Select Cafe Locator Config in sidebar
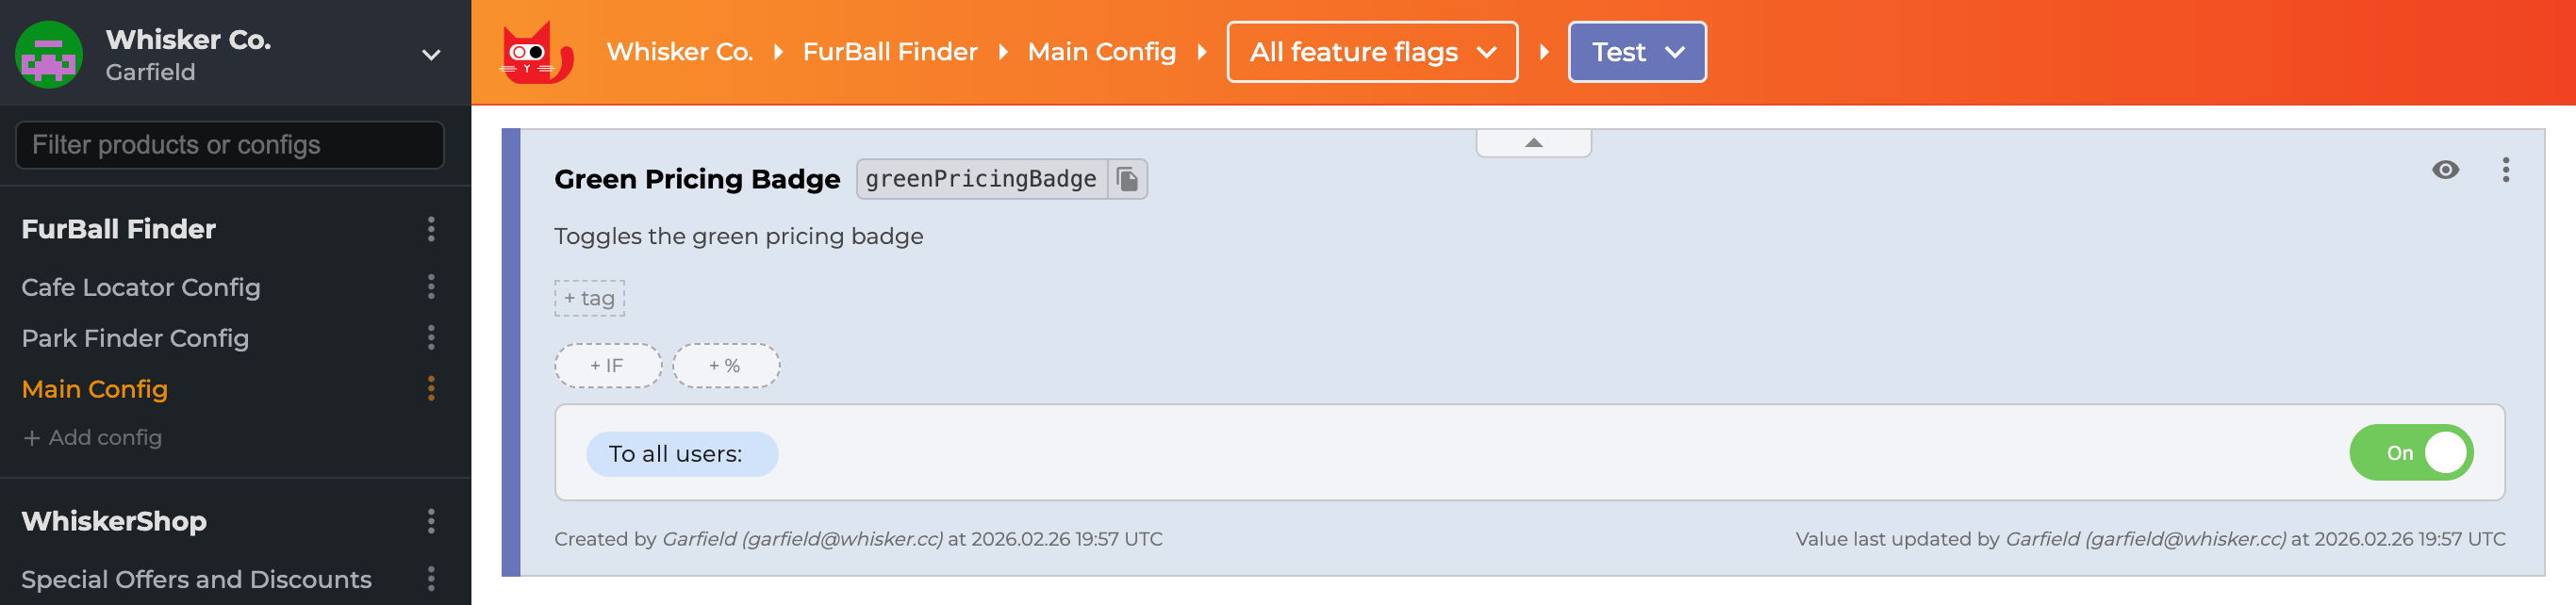2576x605 pixels. tap(141, 287)
